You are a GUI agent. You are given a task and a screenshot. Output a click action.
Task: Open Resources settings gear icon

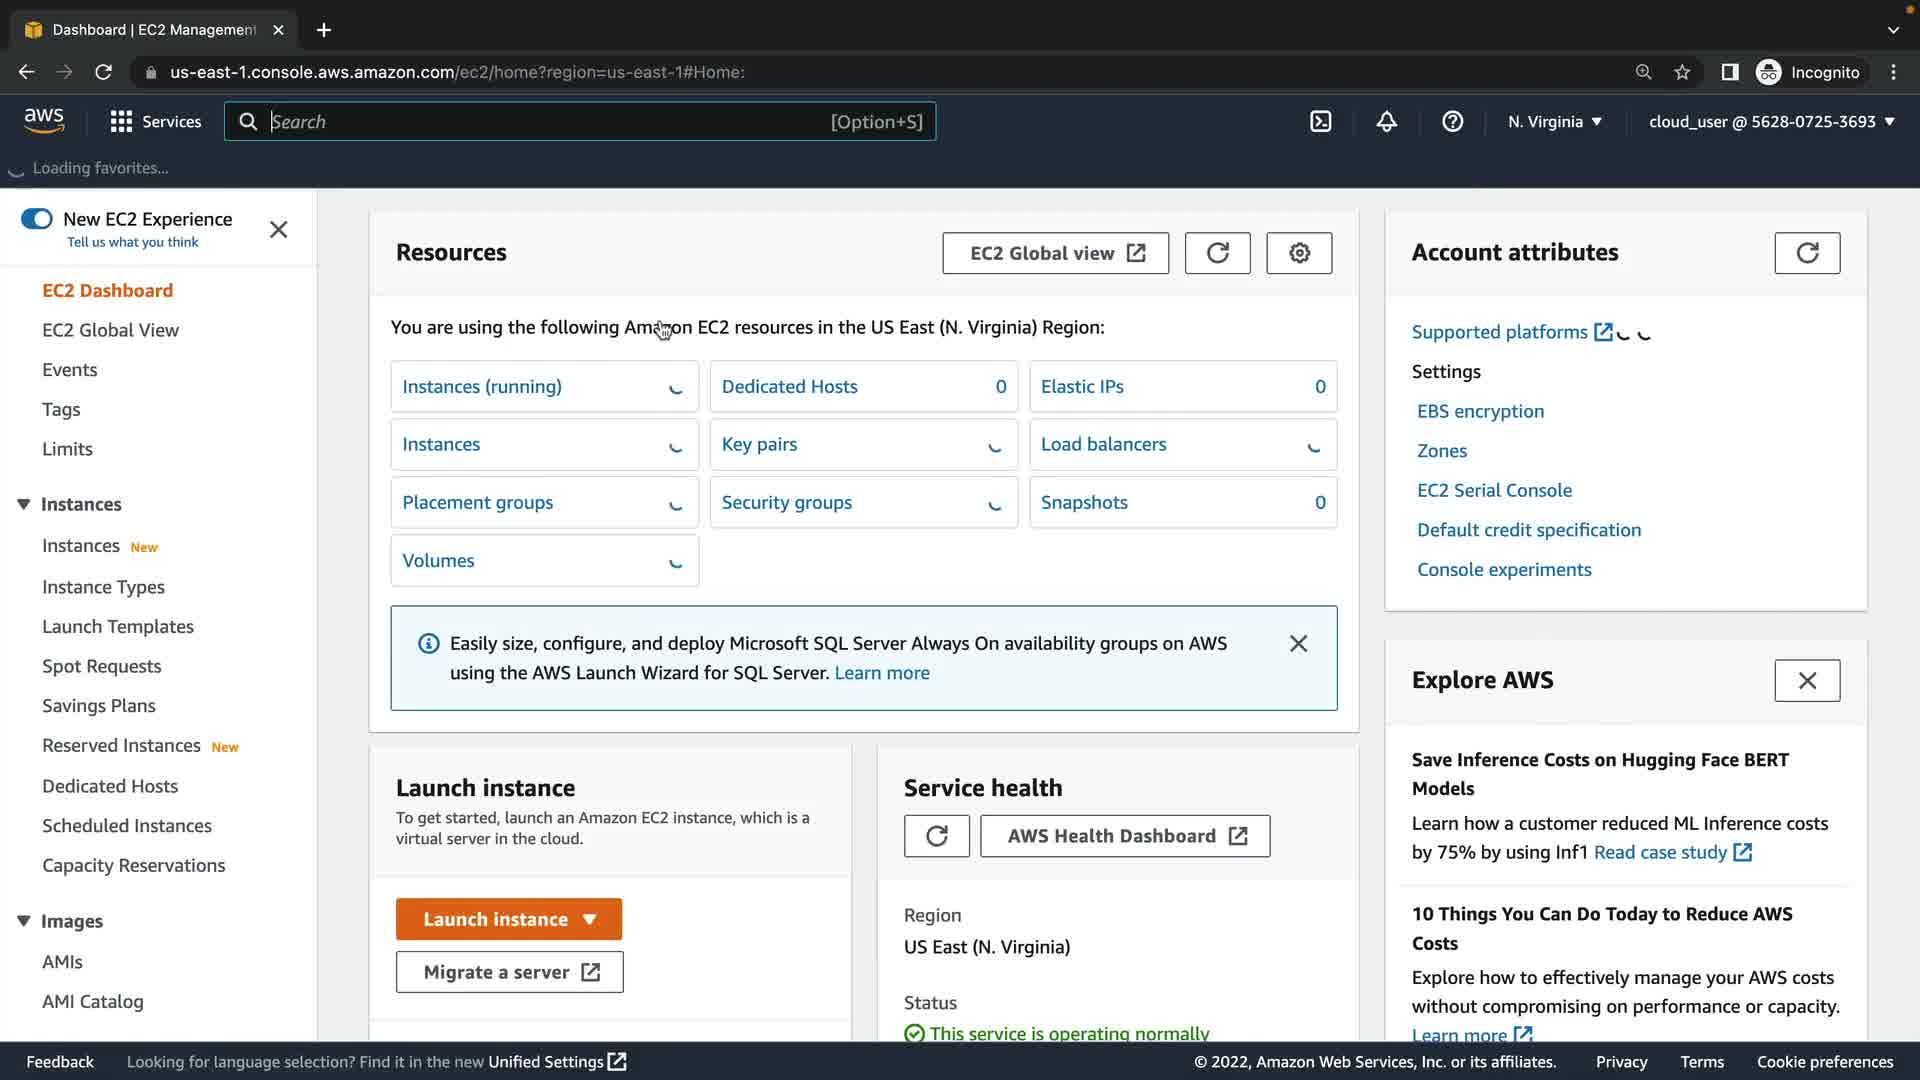pyautogui.click(x=1298, y=253)
